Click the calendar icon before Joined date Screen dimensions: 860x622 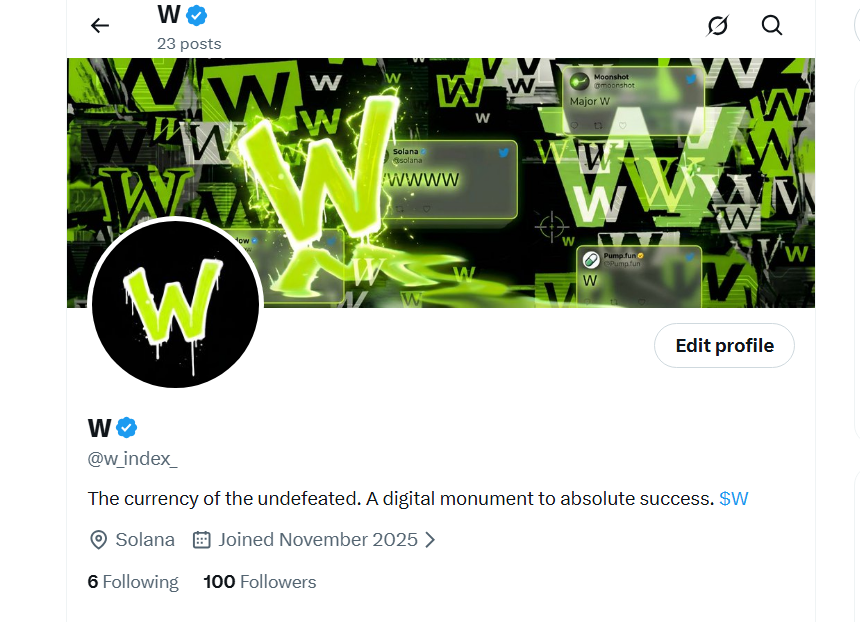[x=201, y=540]
